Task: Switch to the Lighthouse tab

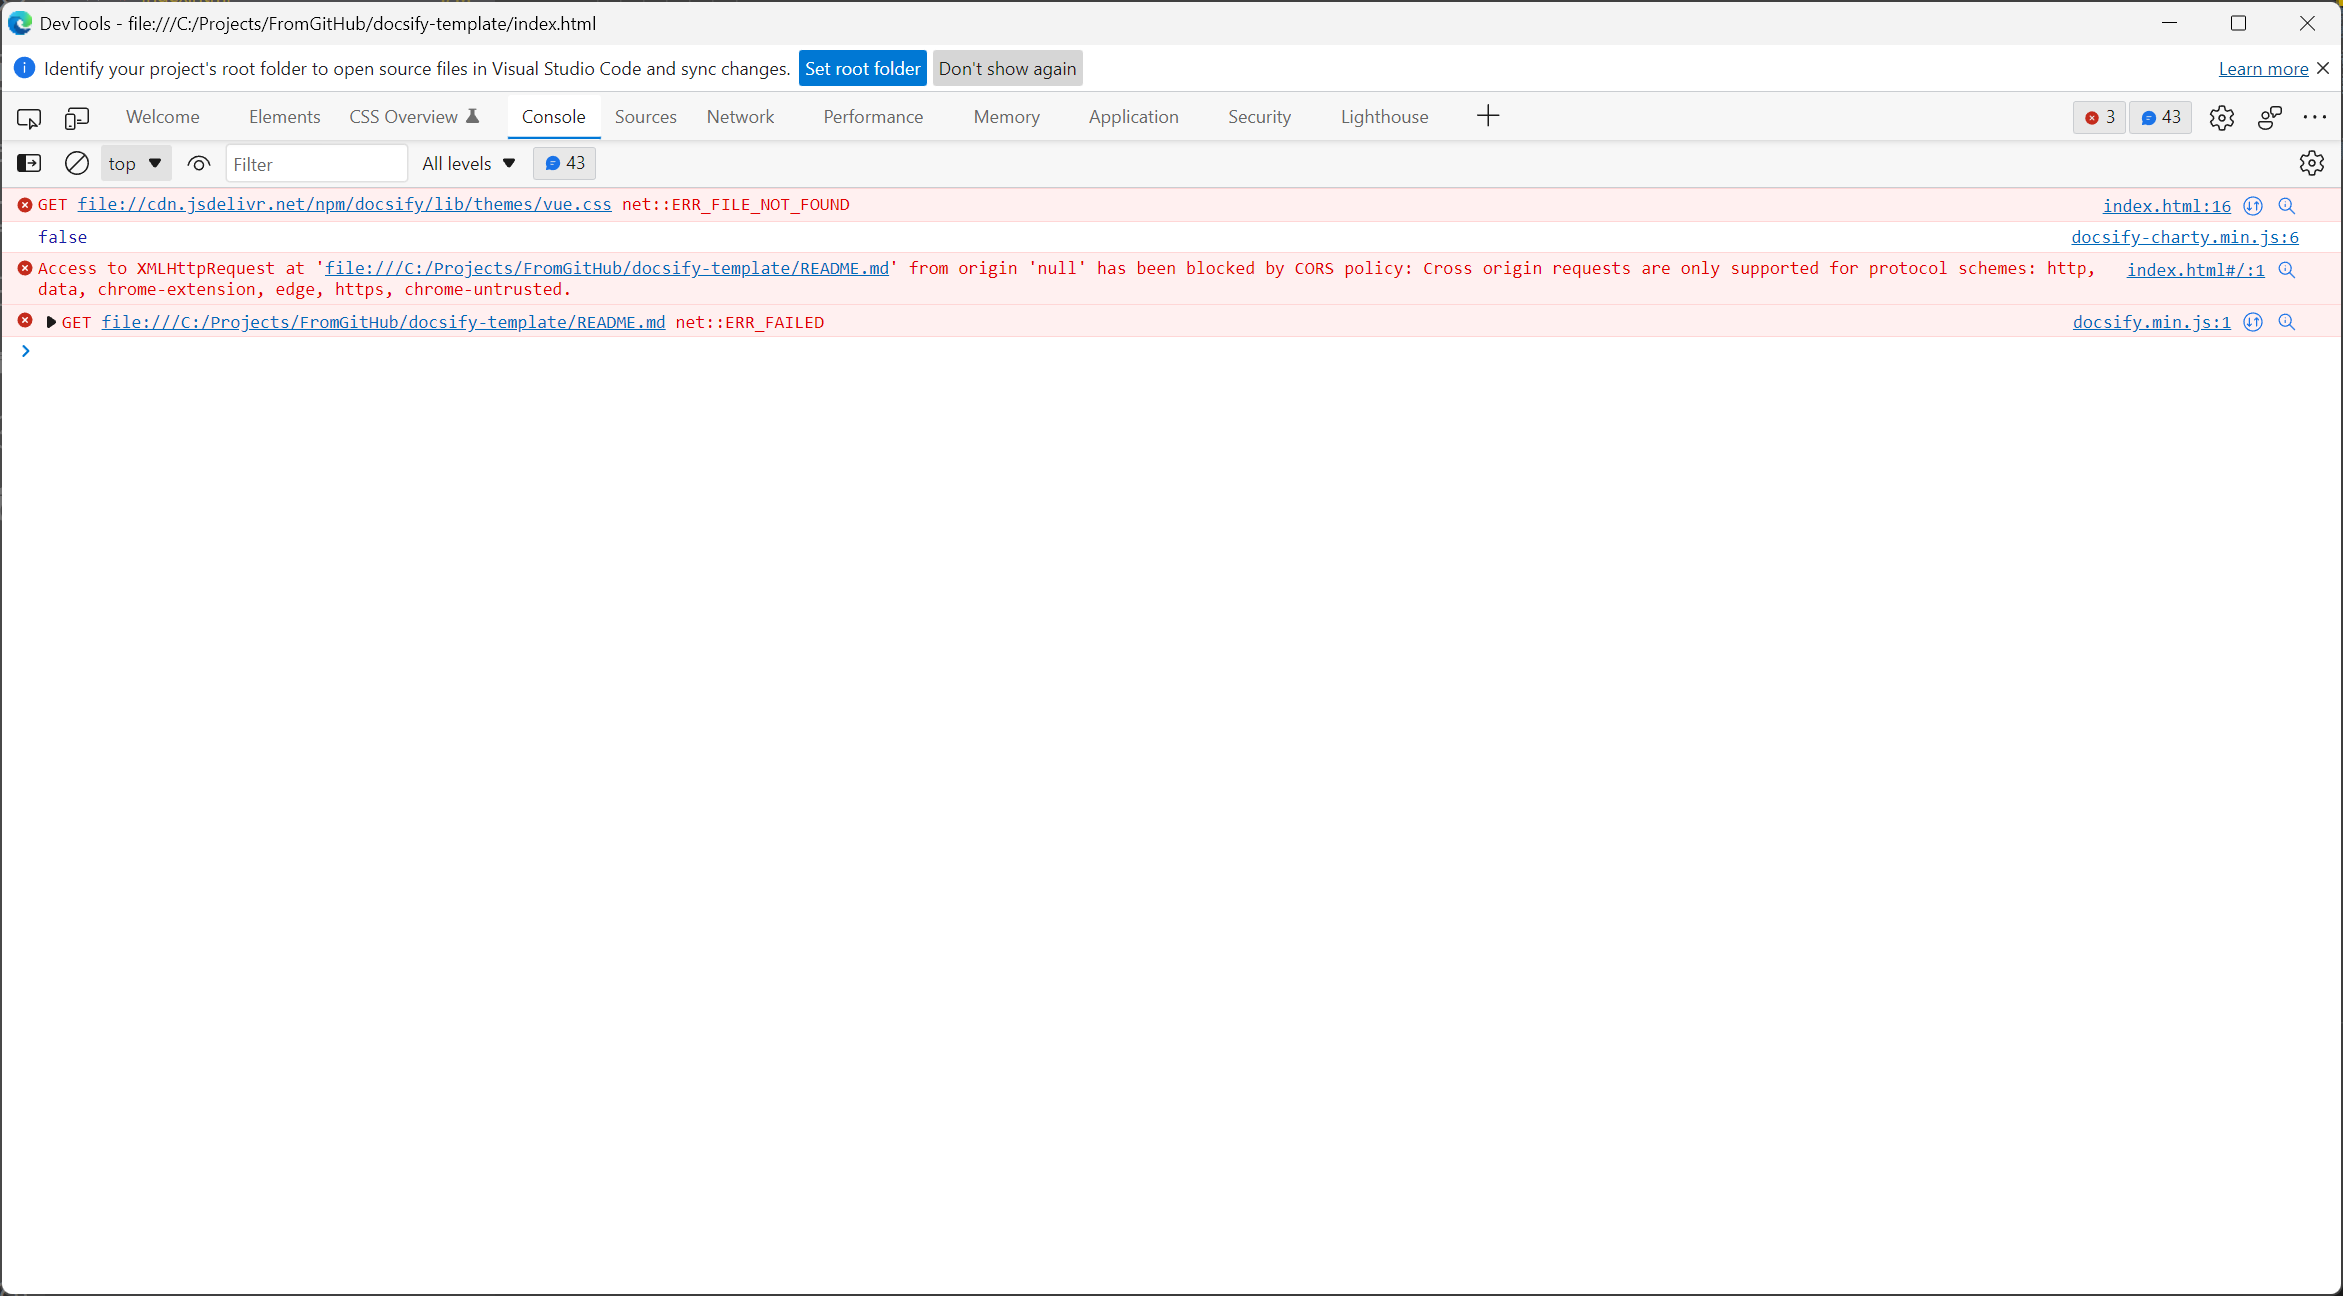Action: click(1384, 117)
